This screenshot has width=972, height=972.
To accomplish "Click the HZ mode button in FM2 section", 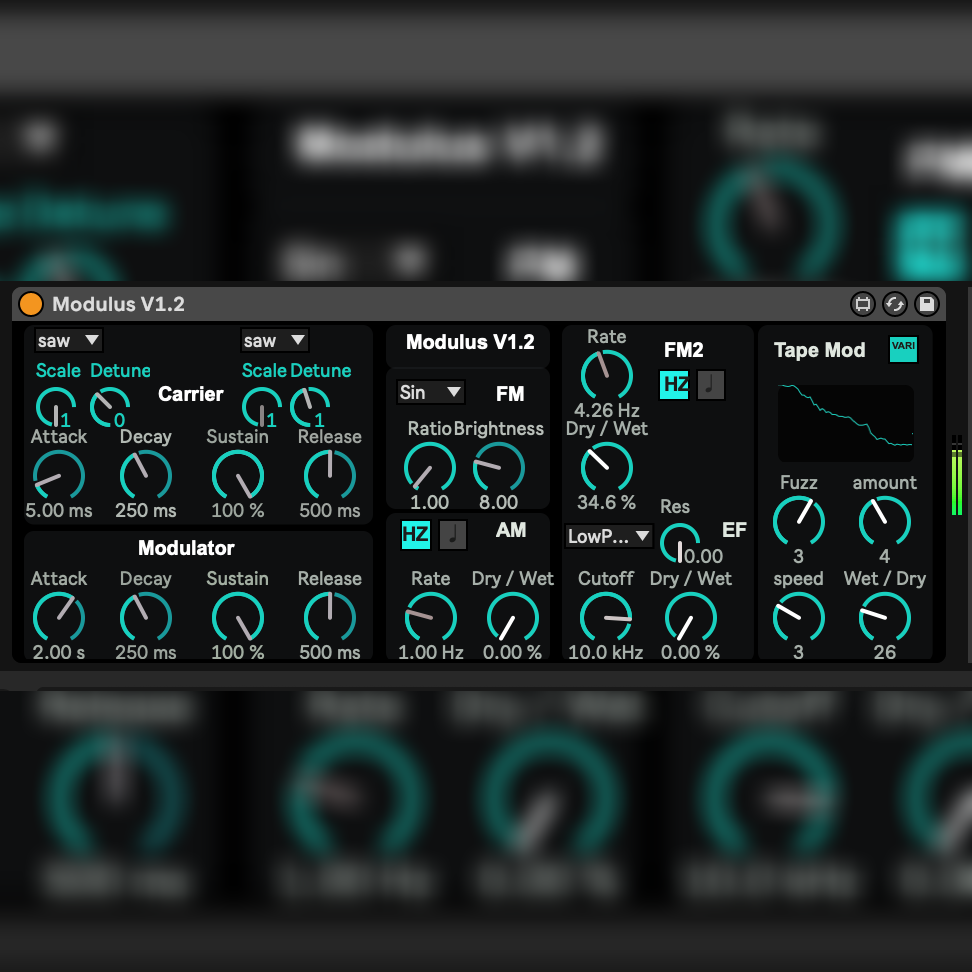I will tap(674, 385).
